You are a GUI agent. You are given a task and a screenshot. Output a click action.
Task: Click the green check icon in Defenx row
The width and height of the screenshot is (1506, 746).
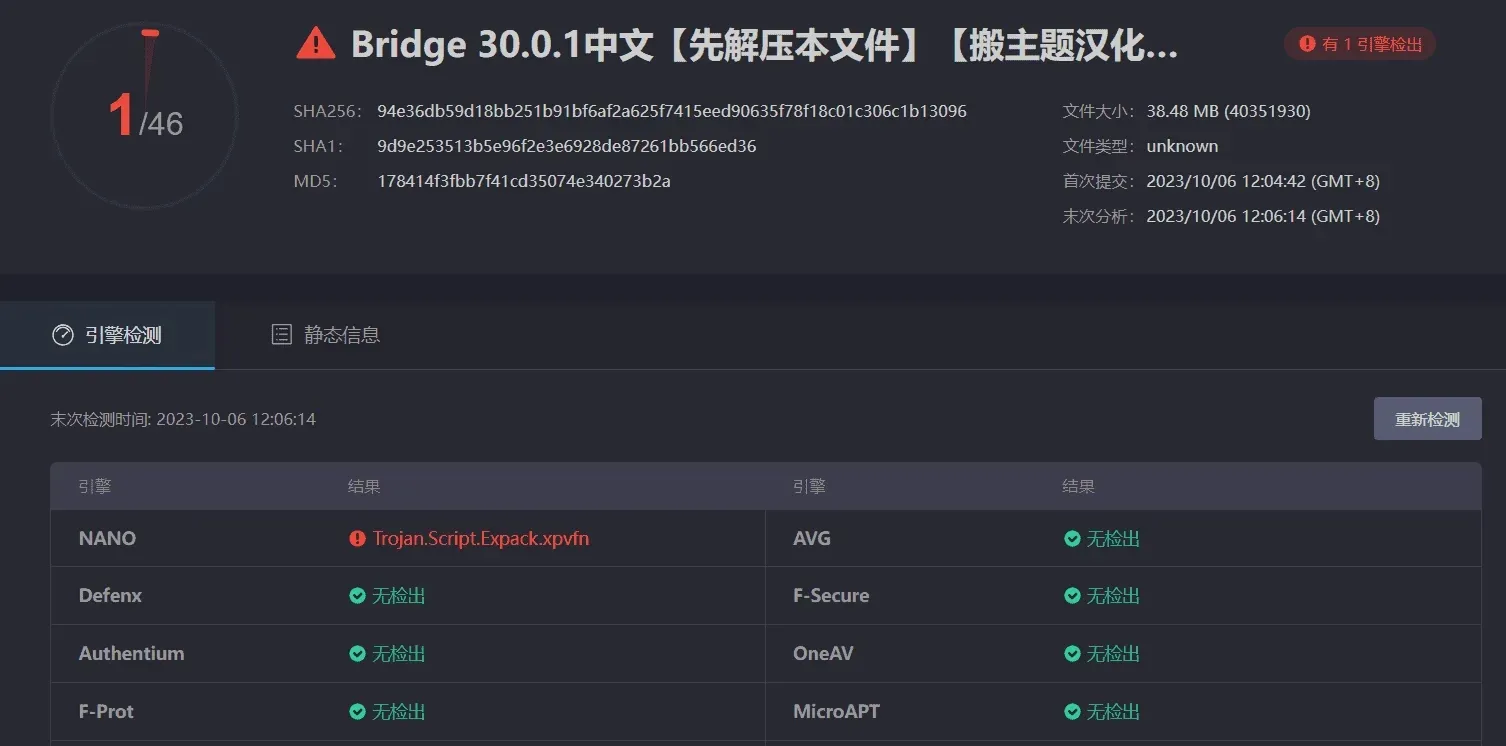(x=357, y=596)
